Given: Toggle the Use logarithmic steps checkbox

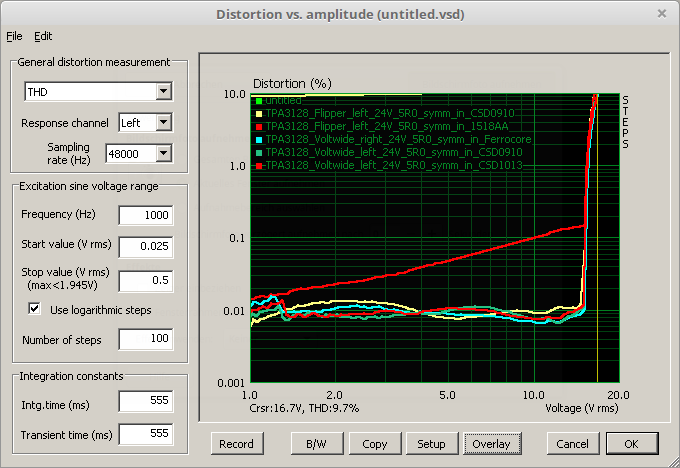Looking at the screenshot, I should pos(35,310).
